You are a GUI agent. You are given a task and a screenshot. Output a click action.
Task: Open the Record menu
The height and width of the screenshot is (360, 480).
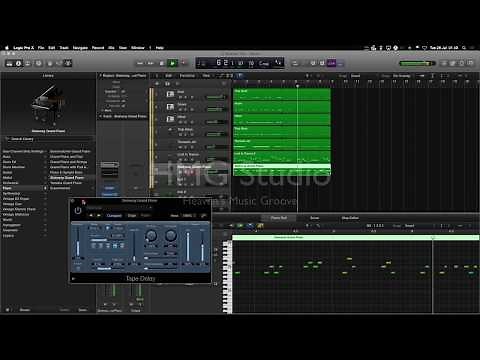[98, 48]
